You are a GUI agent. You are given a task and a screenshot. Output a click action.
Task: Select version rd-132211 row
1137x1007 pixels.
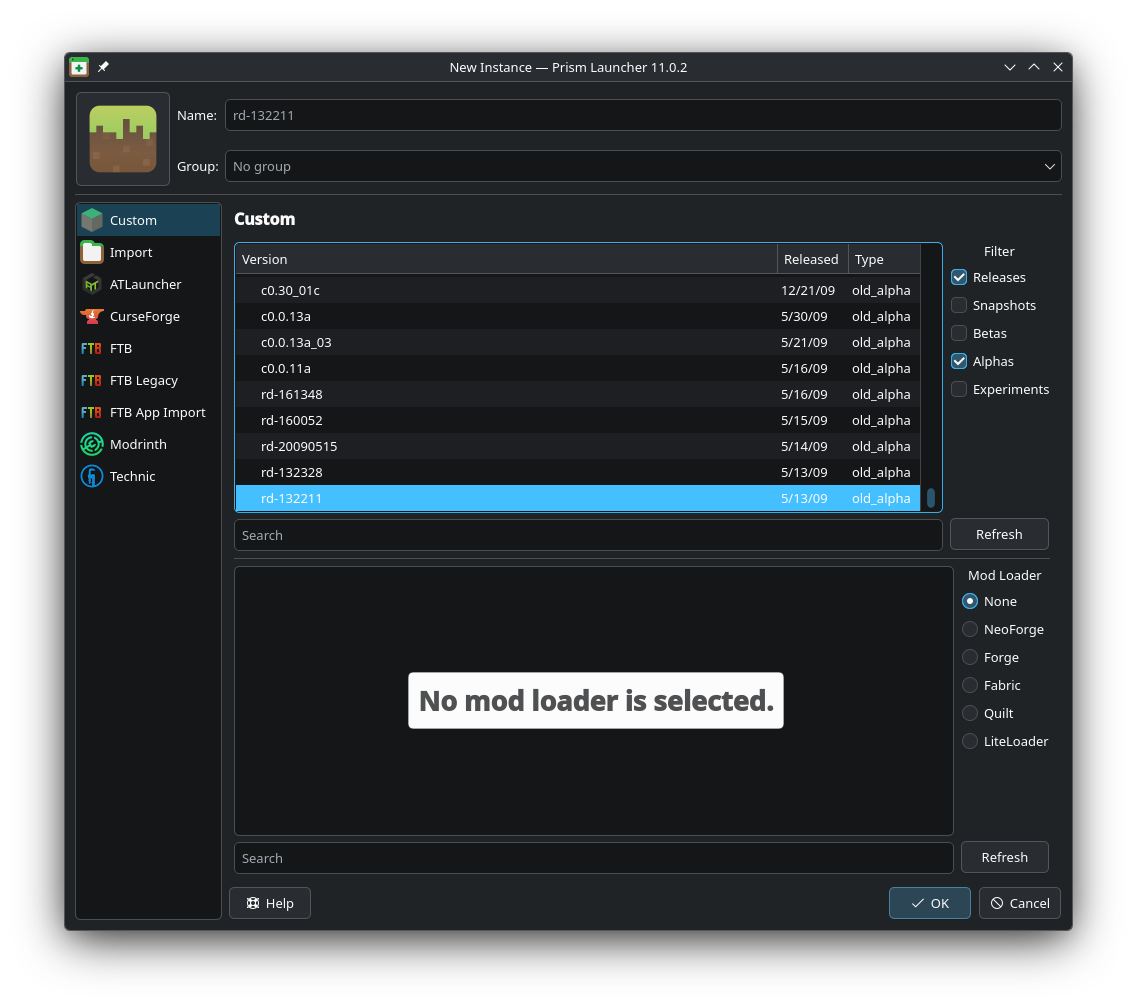pyautogui.click(x=578, y=498)
